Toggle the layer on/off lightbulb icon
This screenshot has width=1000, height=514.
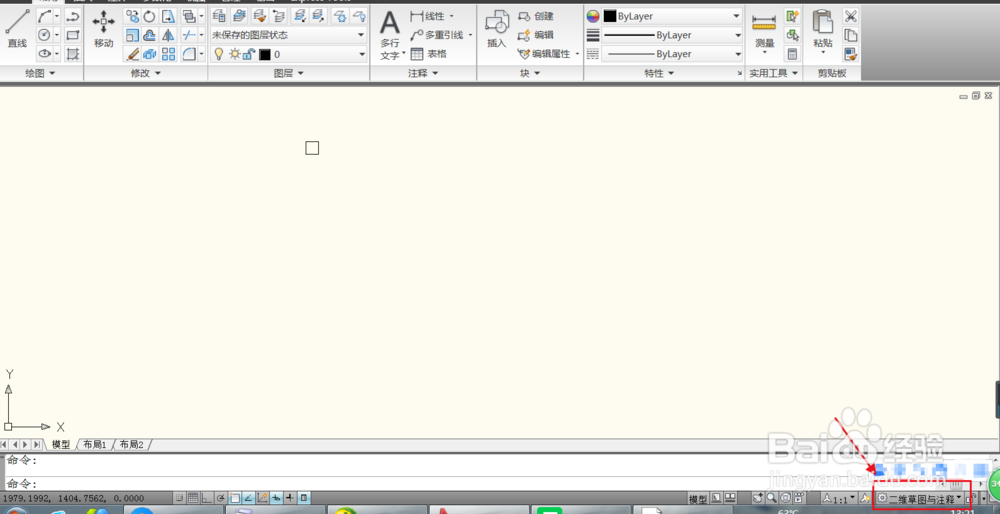click(219, 54)
